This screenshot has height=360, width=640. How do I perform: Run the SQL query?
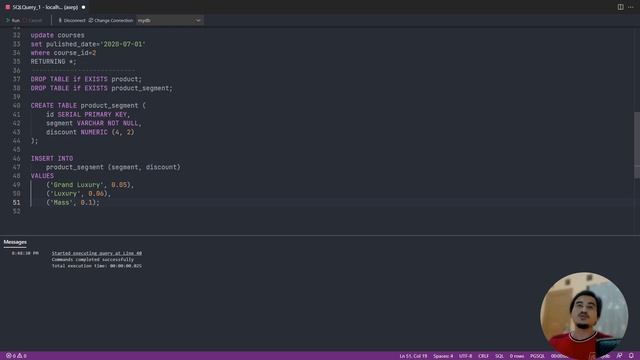click(x=13, y=20)
